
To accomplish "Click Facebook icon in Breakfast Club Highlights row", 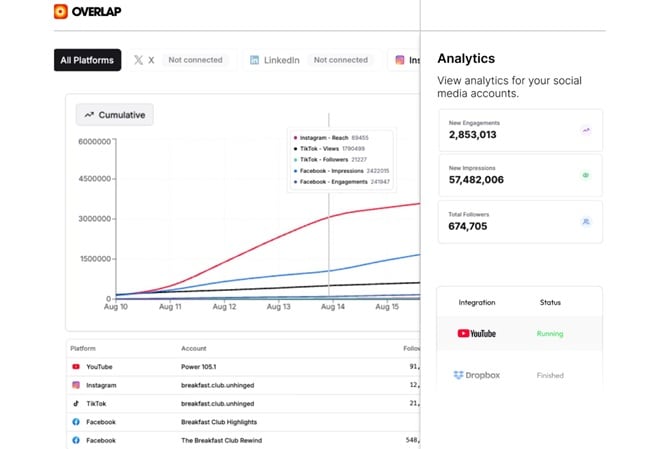I will [76, 422].
